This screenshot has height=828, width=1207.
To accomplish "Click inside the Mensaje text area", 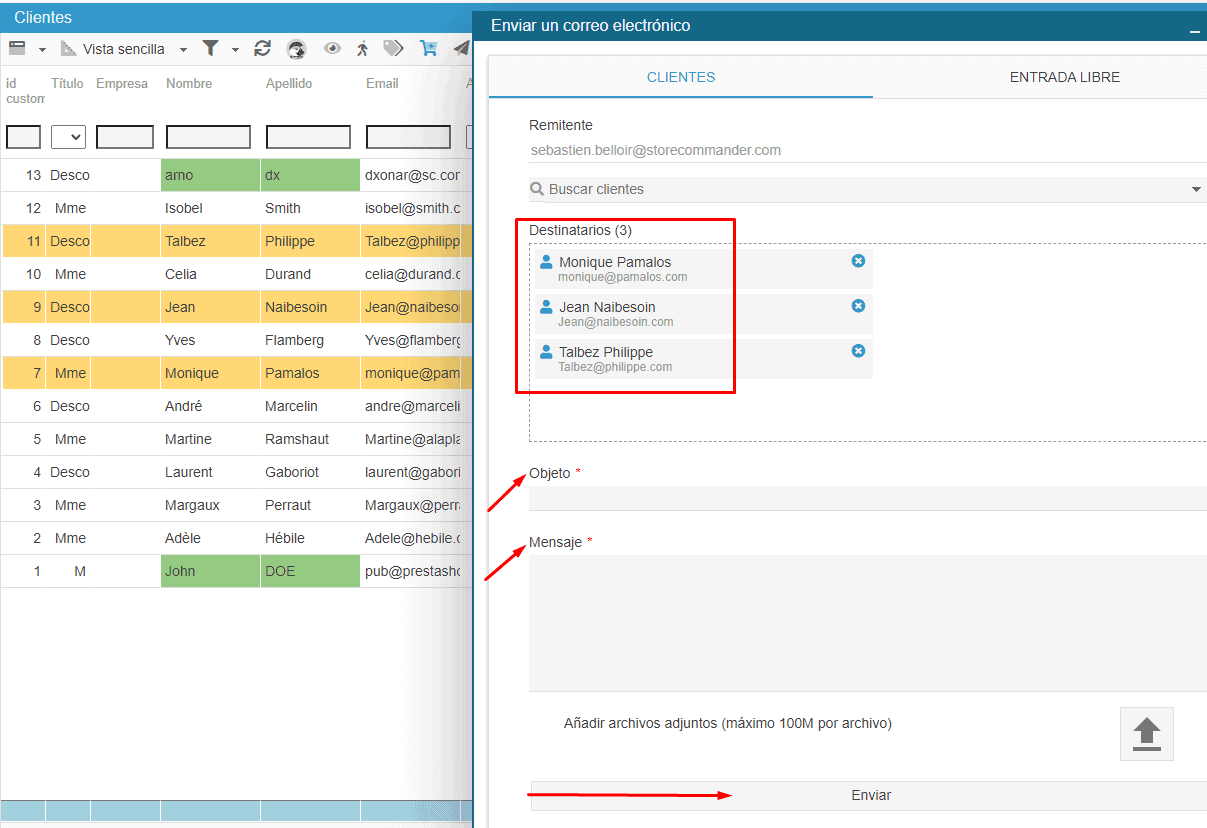I will pos(866,622).
